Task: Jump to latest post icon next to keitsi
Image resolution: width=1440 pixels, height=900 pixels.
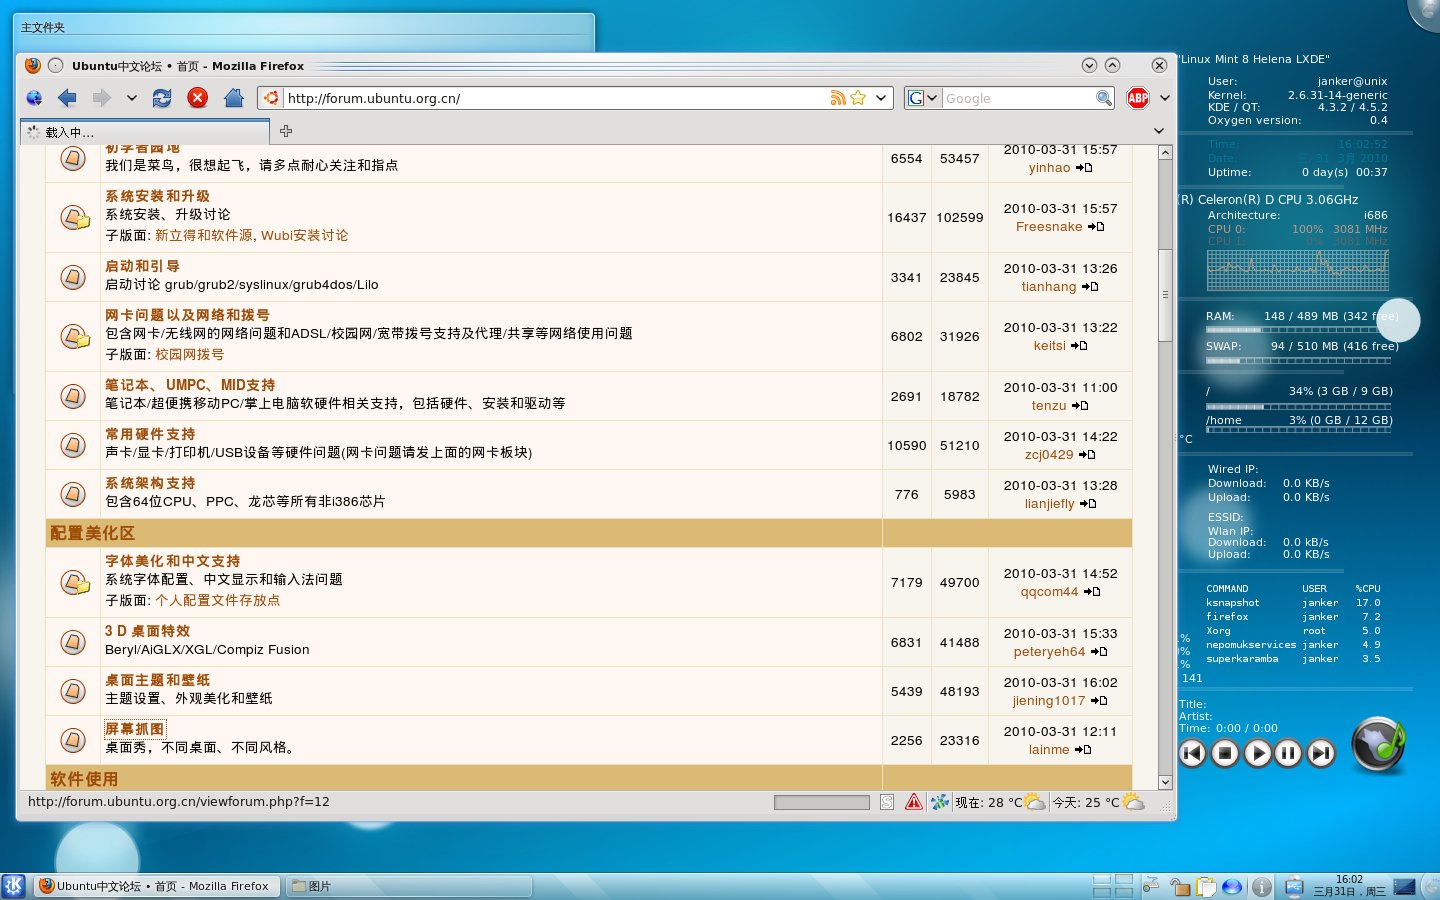Action: click(x=1079, y=346)
